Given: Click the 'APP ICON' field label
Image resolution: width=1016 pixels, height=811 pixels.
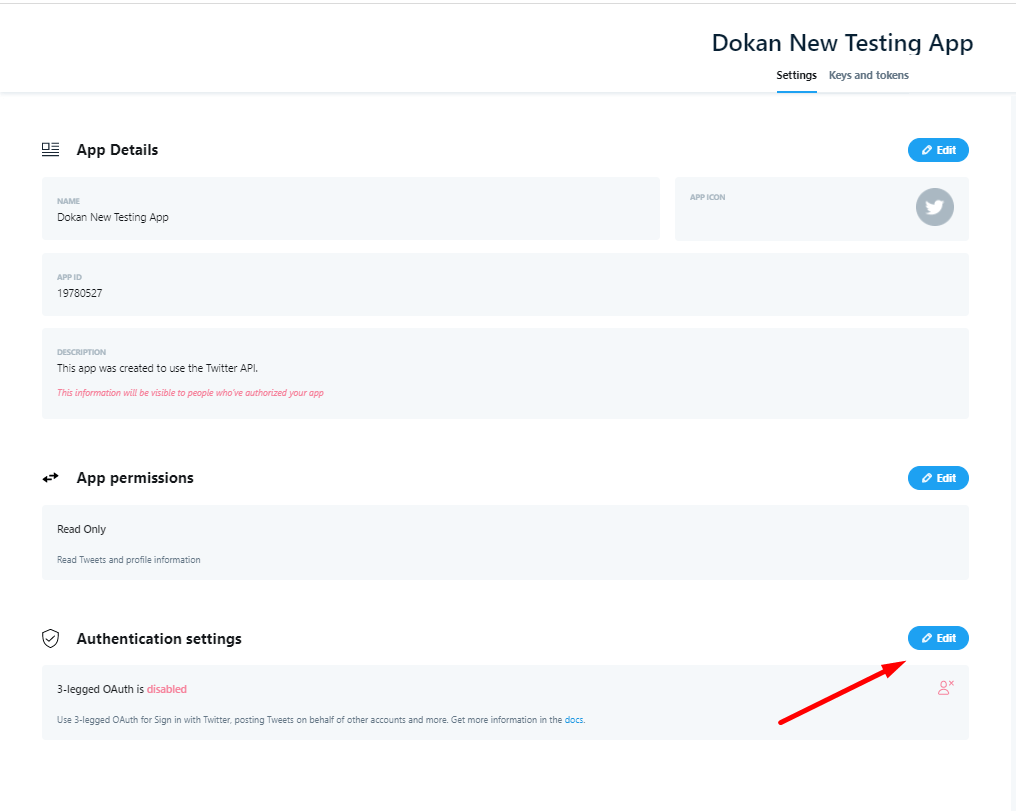Looking at the screenshot, I should pos(708,197).
